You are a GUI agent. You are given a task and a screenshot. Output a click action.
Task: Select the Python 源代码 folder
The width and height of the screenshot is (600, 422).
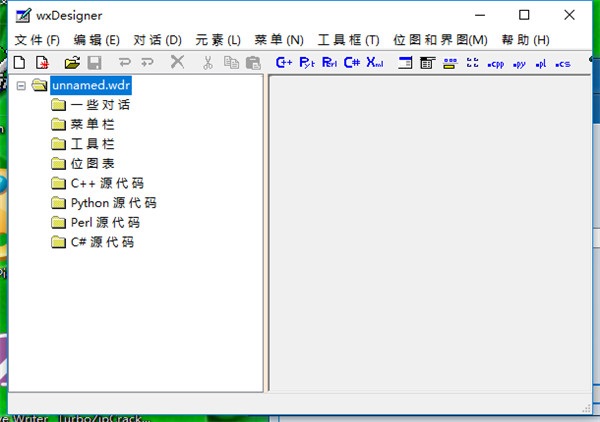click(114, 203)
